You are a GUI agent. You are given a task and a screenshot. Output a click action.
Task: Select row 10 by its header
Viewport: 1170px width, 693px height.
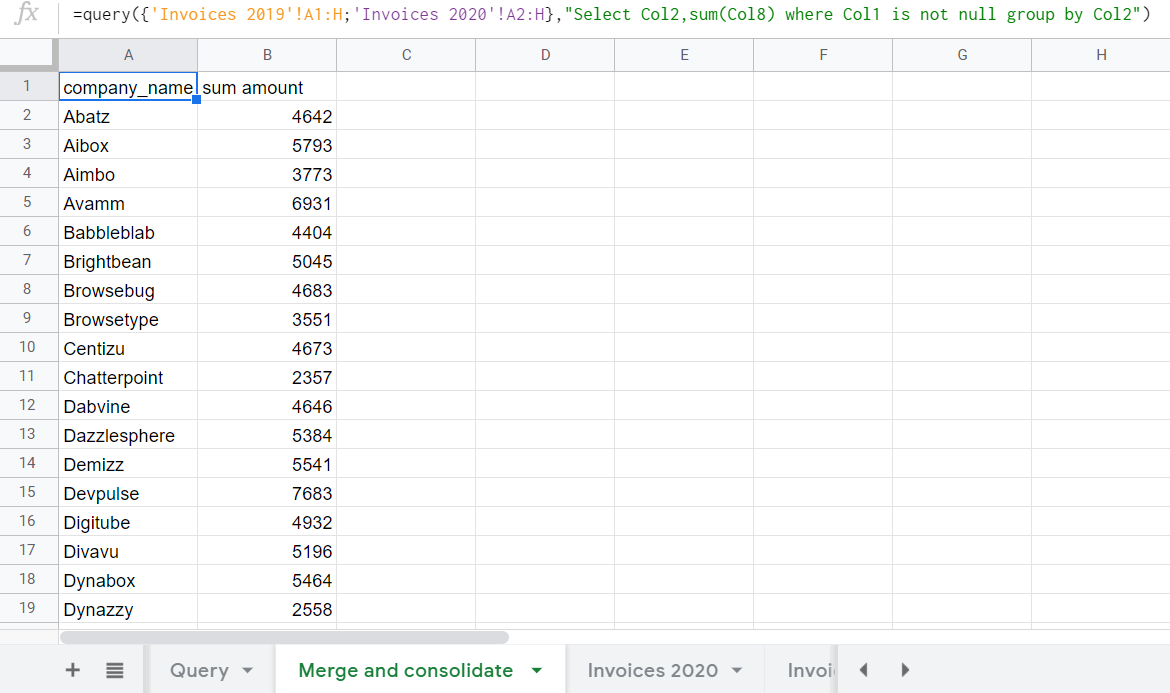[x=29, y=348]
